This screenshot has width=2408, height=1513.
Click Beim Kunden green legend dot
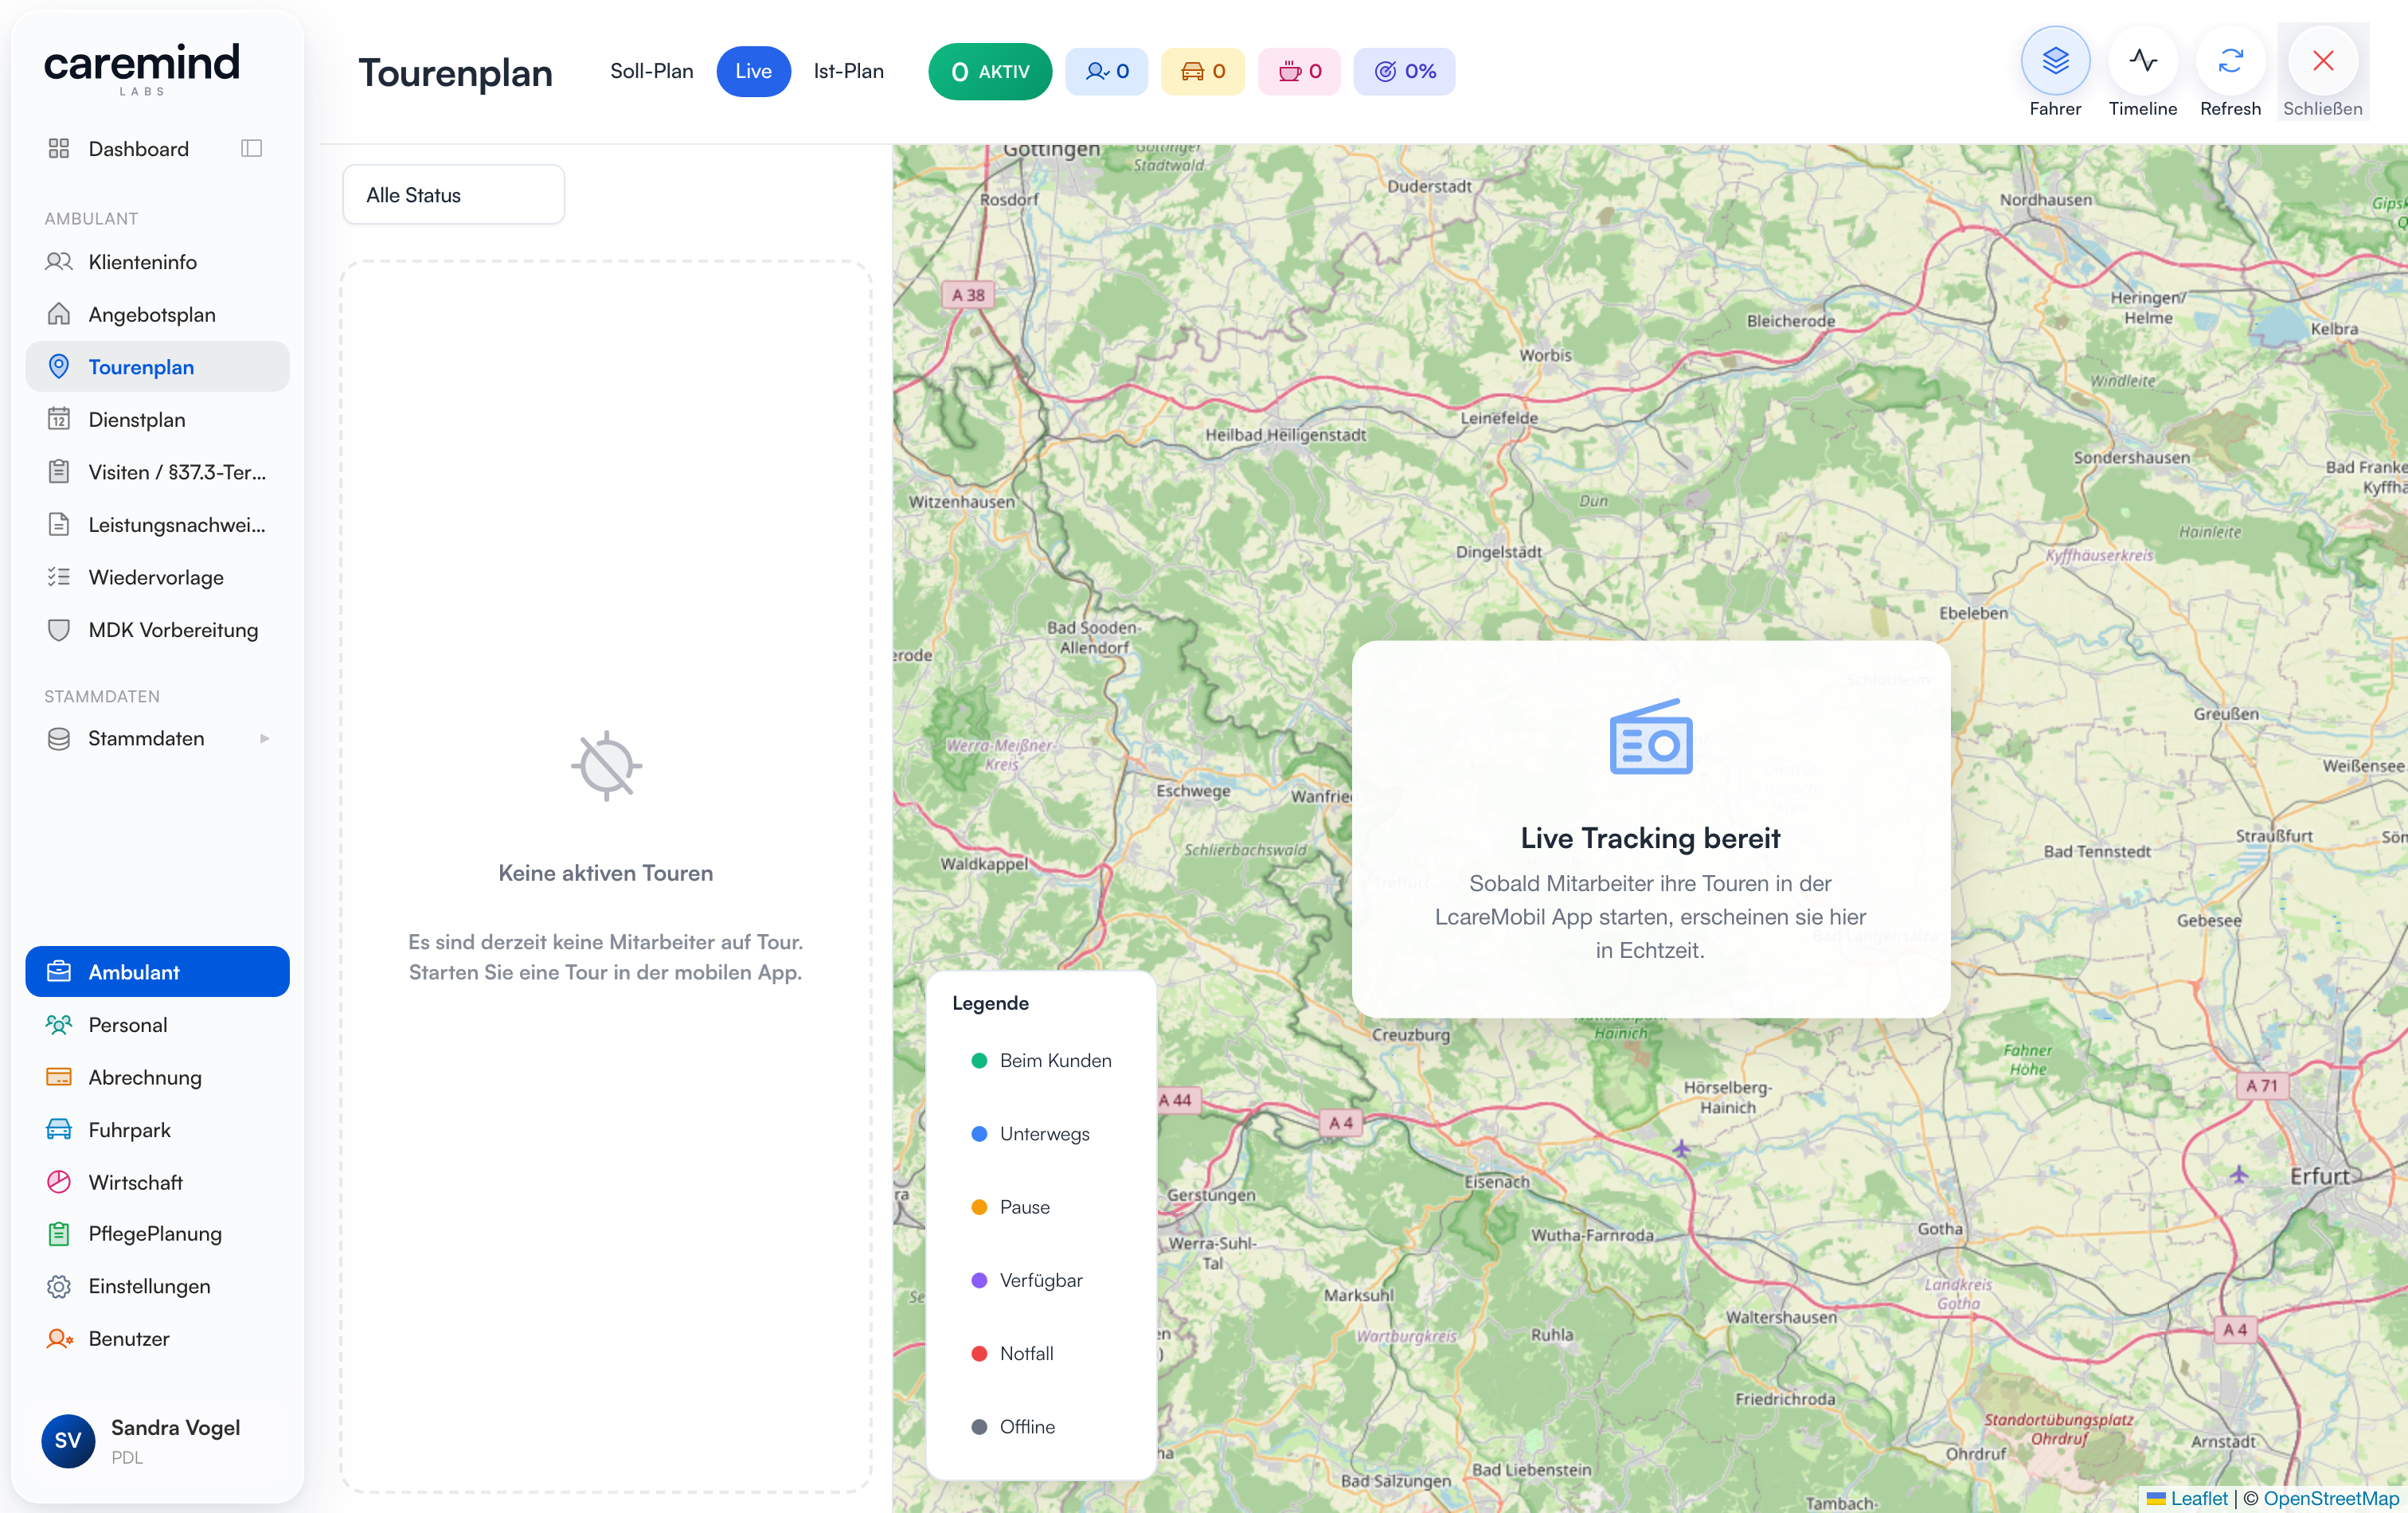click(x=979, y=1060)
